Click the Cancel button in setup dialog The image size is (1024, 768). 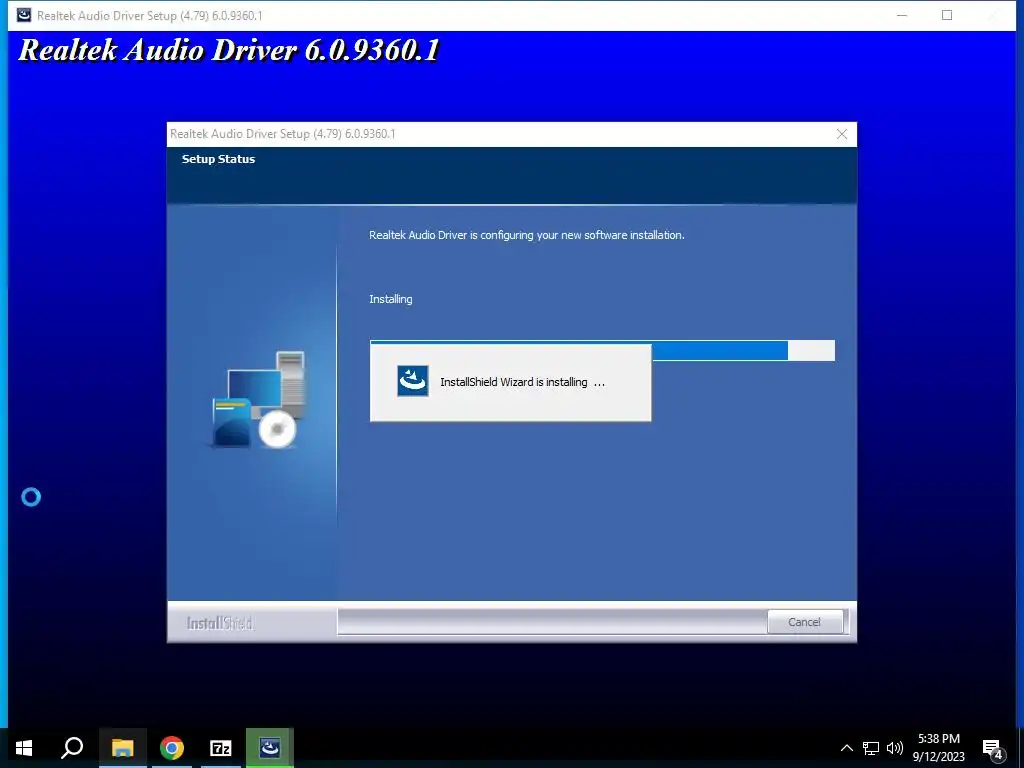804,622
